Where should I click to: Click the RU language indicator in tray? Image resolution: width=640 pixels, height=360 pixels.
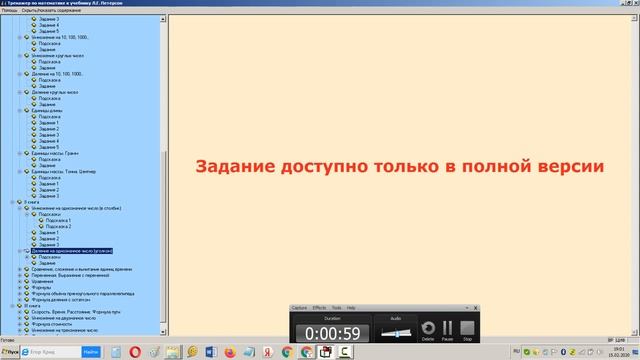click(x=516, y=352)
